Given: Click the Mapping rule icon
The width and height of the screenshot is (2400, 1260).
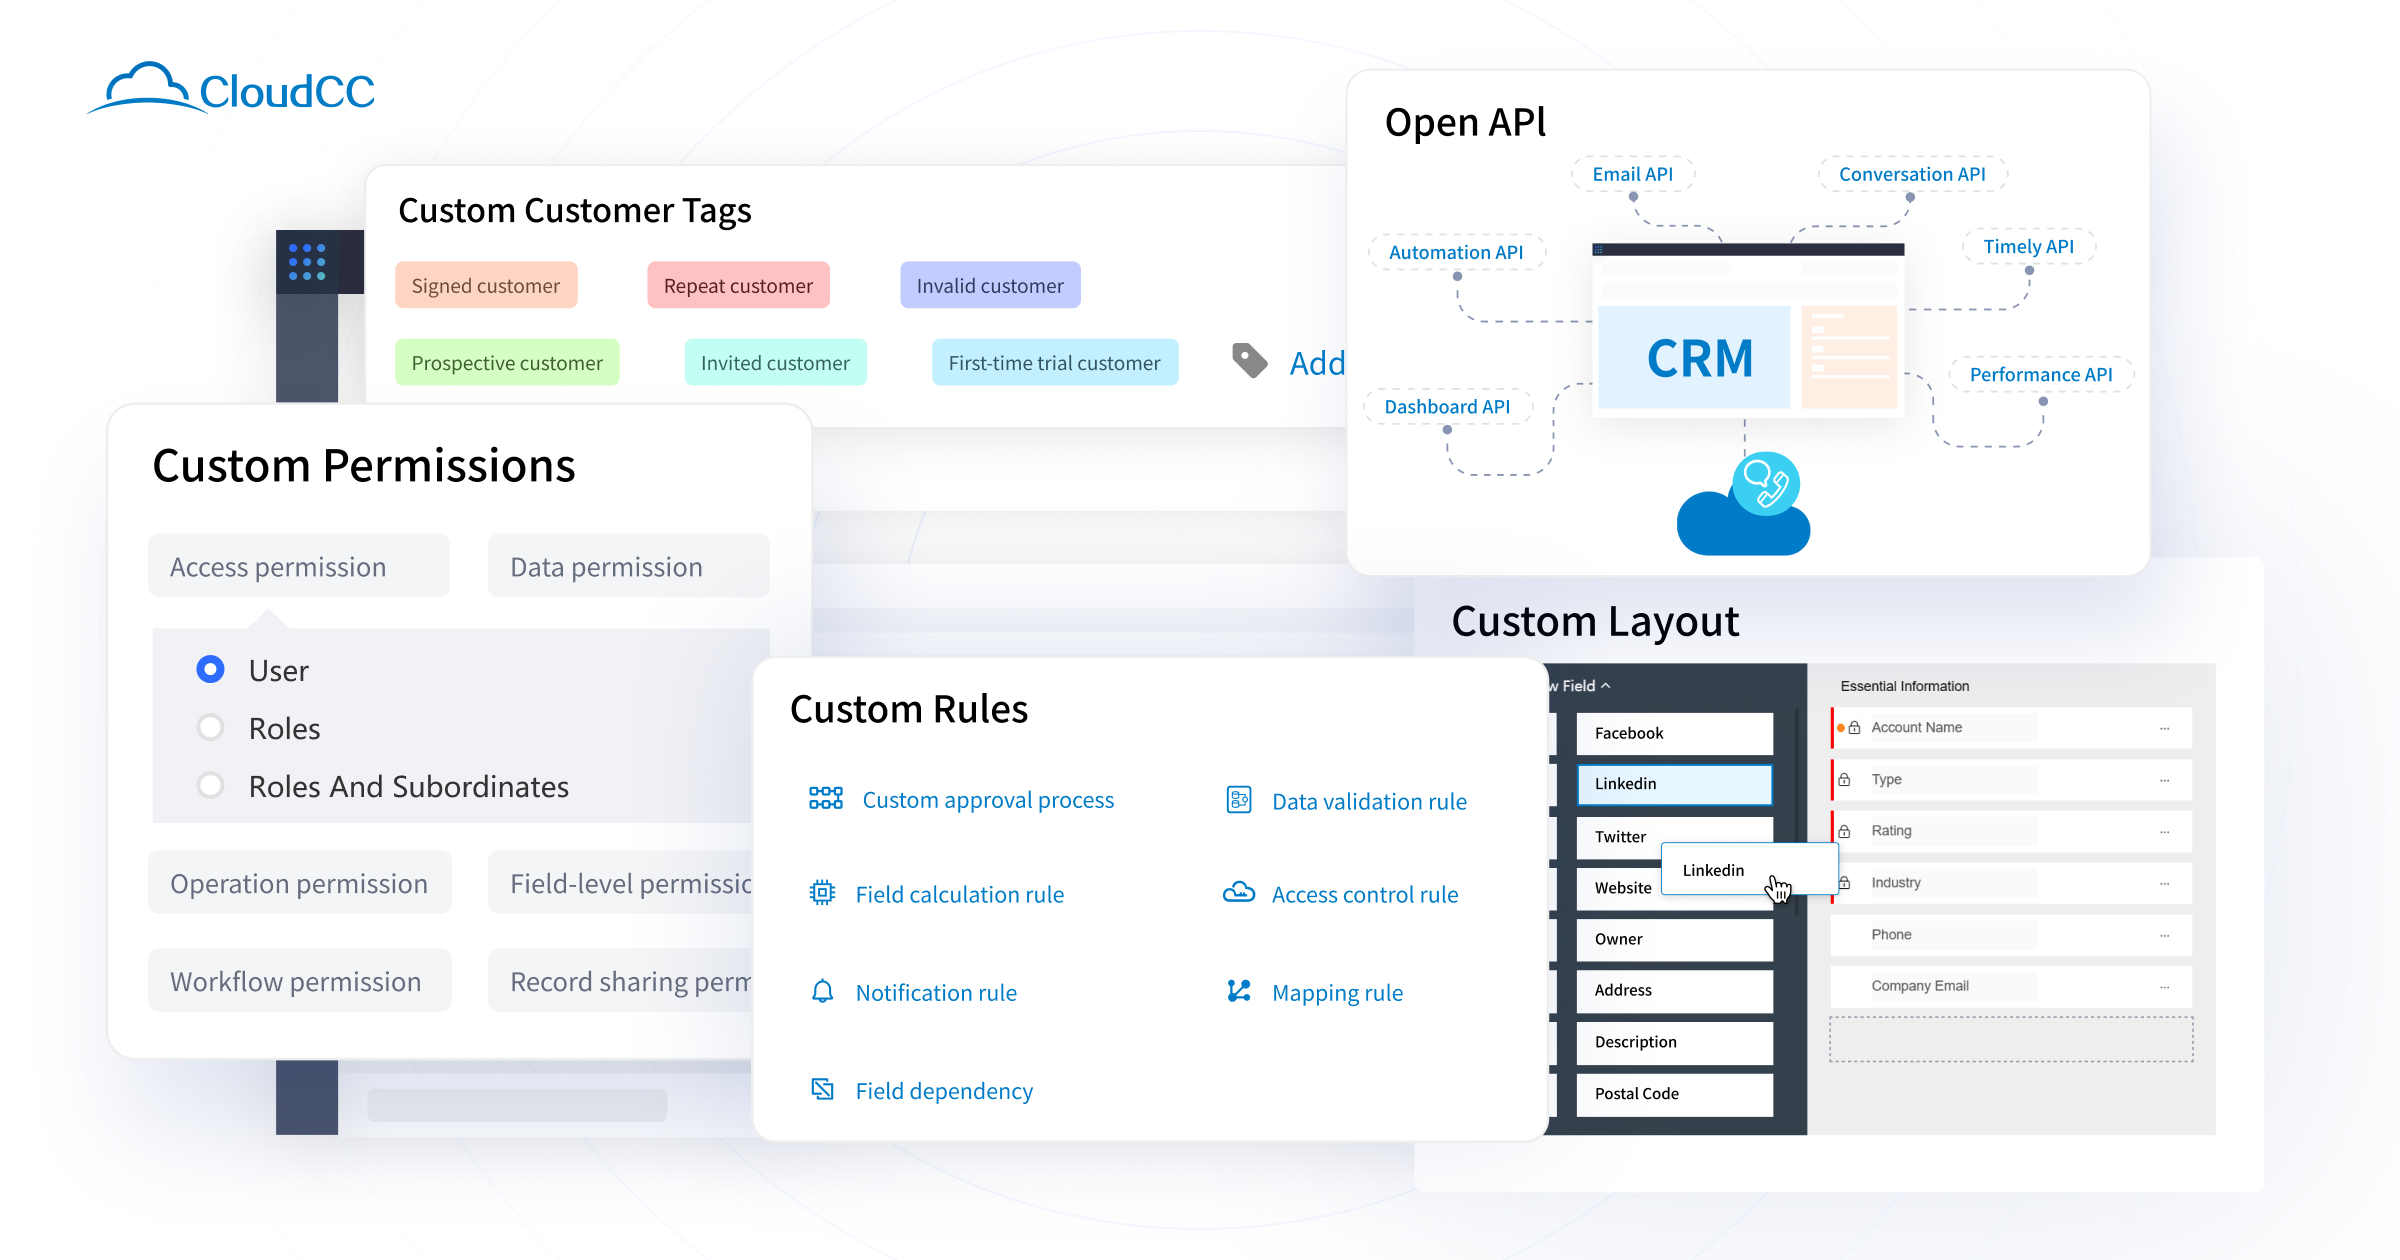Looking at the screenshot, I should pyautogui.click(x=1239, y=991).
